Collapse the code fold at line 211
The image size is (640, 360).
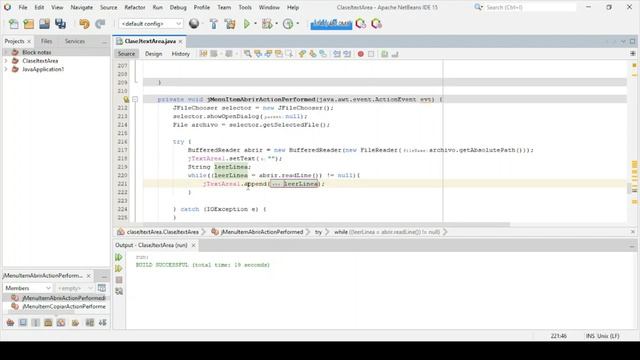tap(135, 99)
